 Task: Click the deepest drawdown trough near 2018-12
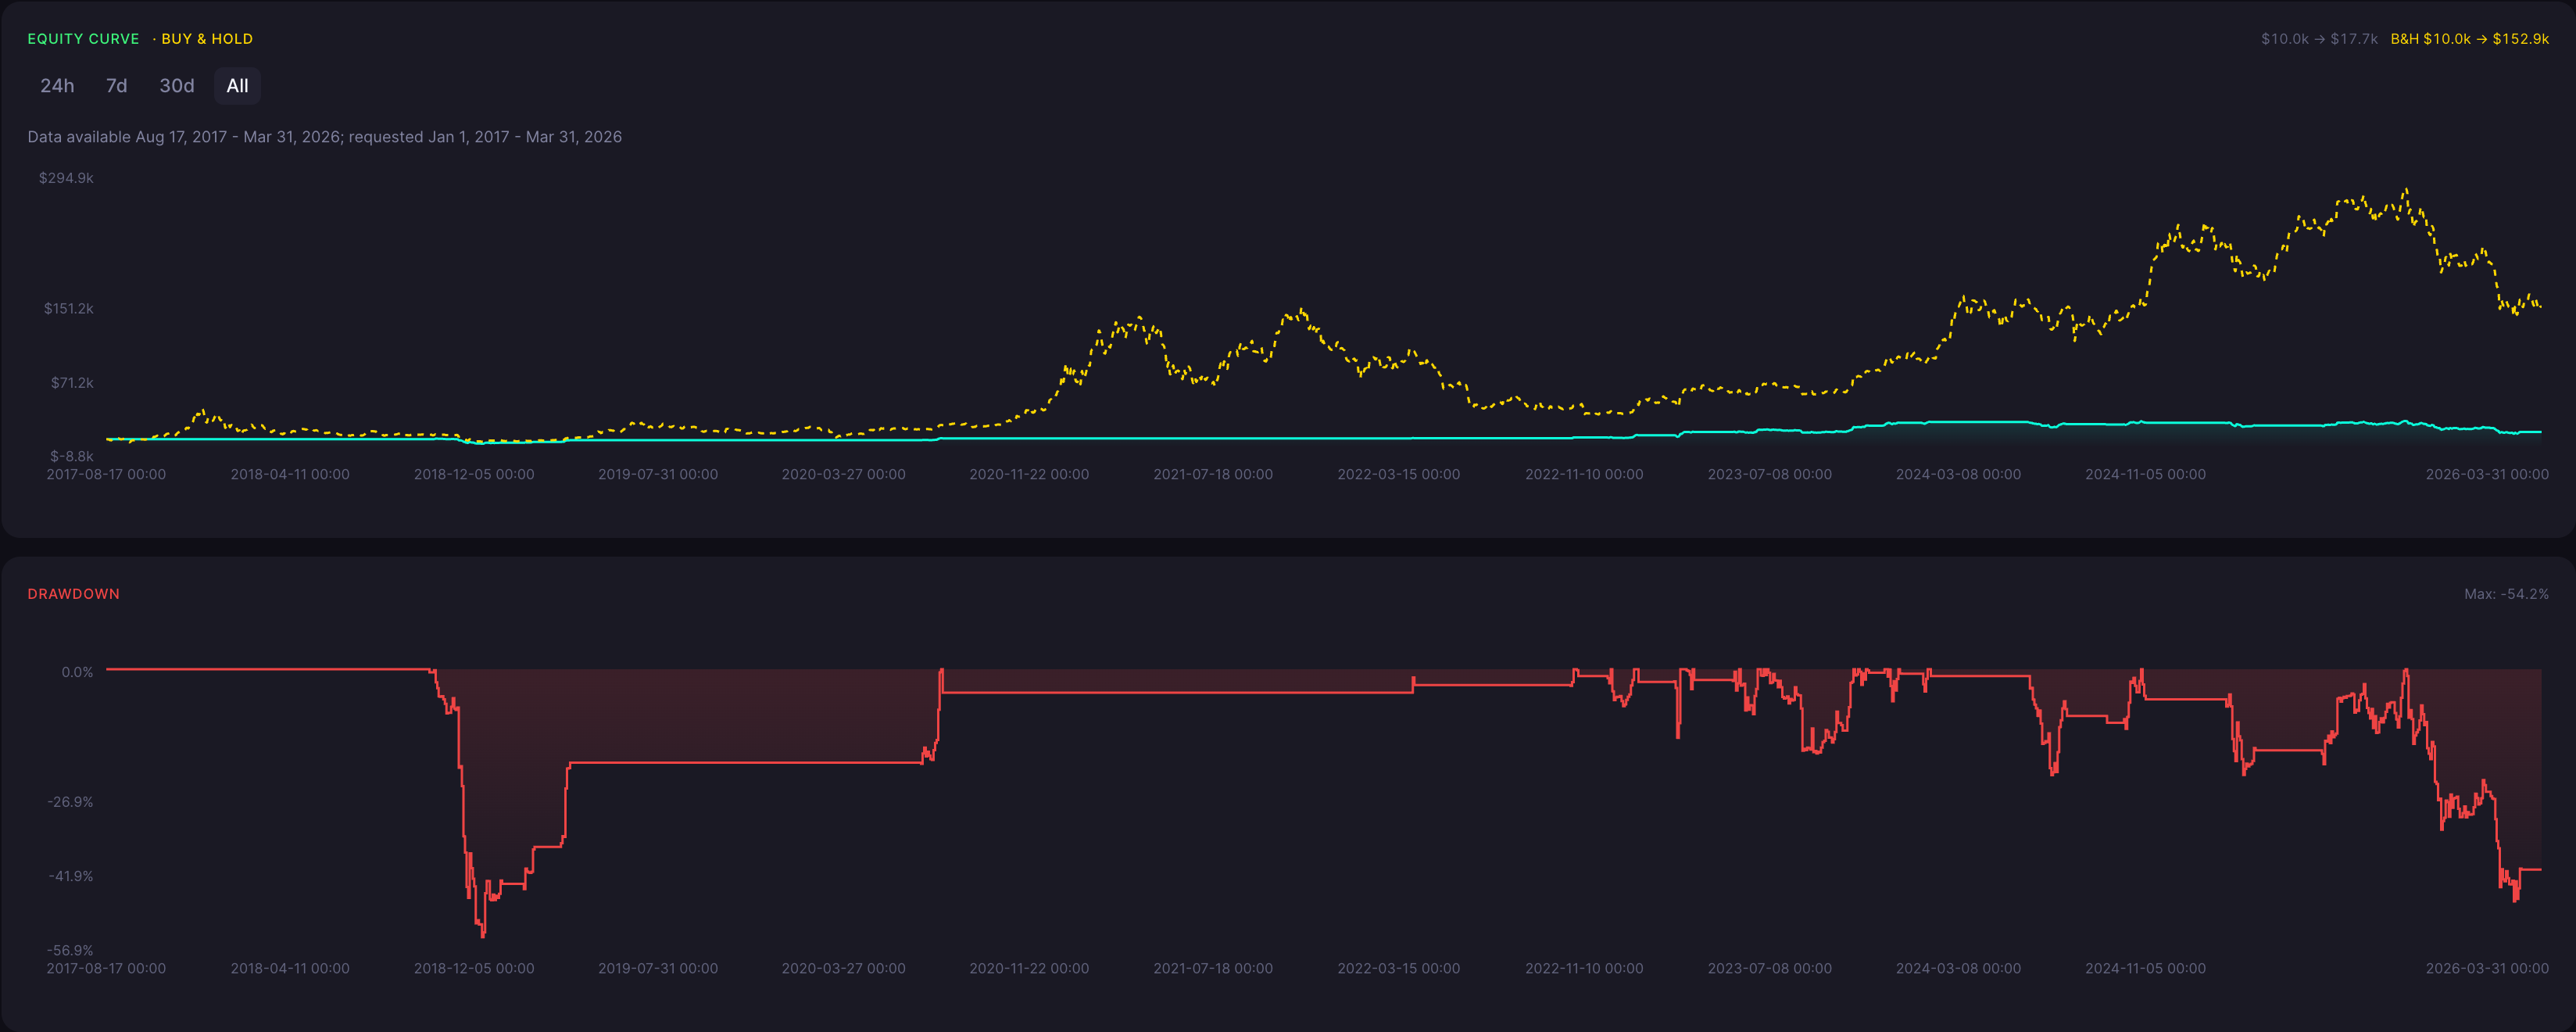(483, 934)
